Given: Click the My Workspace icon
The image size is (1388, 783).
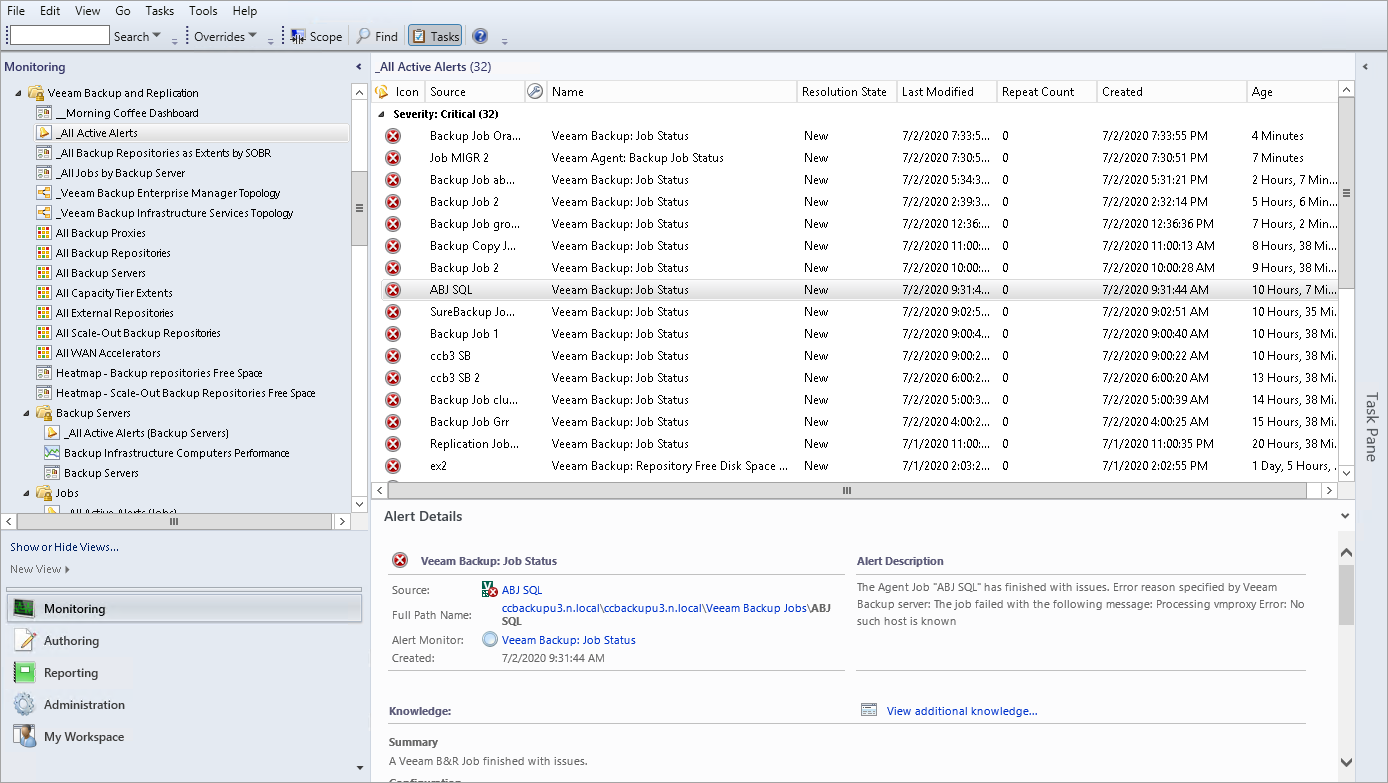Looking at the screenshot, I should 25,737.
